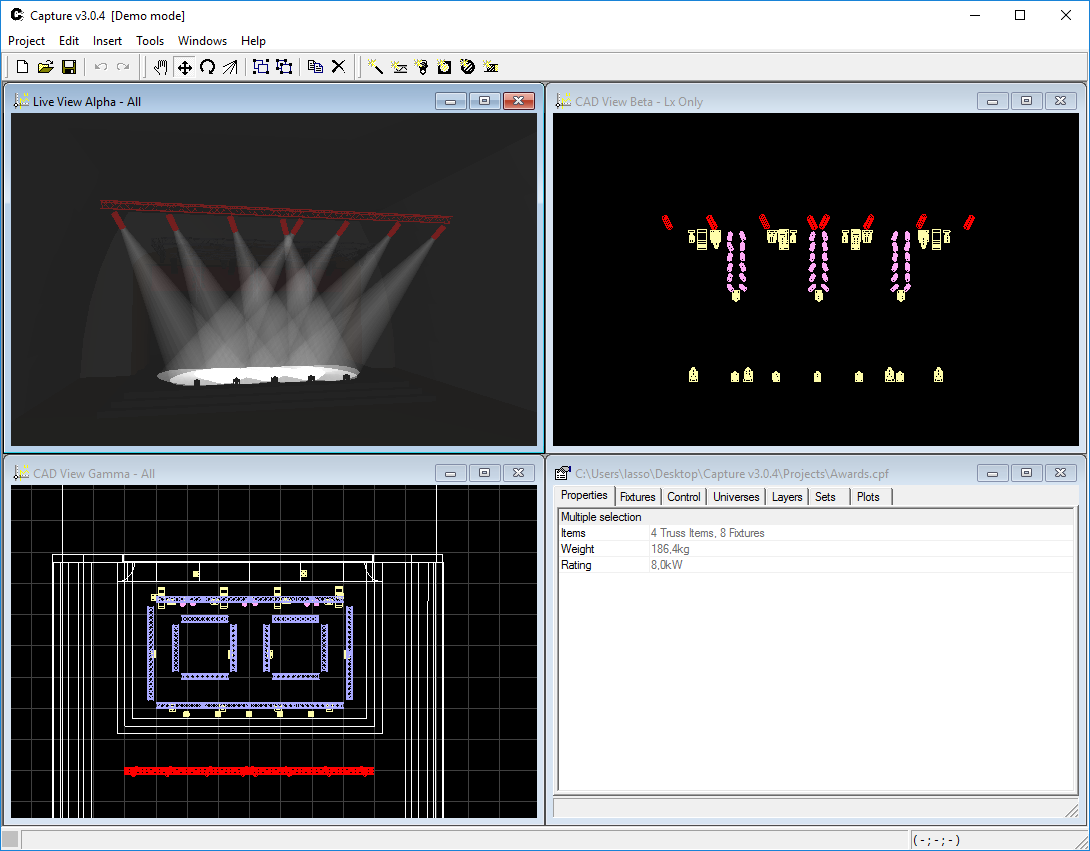Switch to the Universes tab
The height and width of the screenshot is (851, 1090).
[736, 497]
